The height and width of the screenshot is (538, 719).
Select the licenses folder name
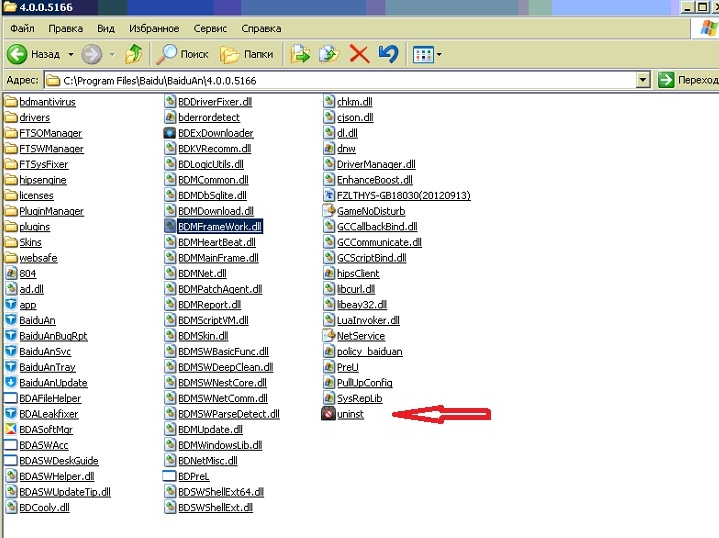tap(36, 195)
